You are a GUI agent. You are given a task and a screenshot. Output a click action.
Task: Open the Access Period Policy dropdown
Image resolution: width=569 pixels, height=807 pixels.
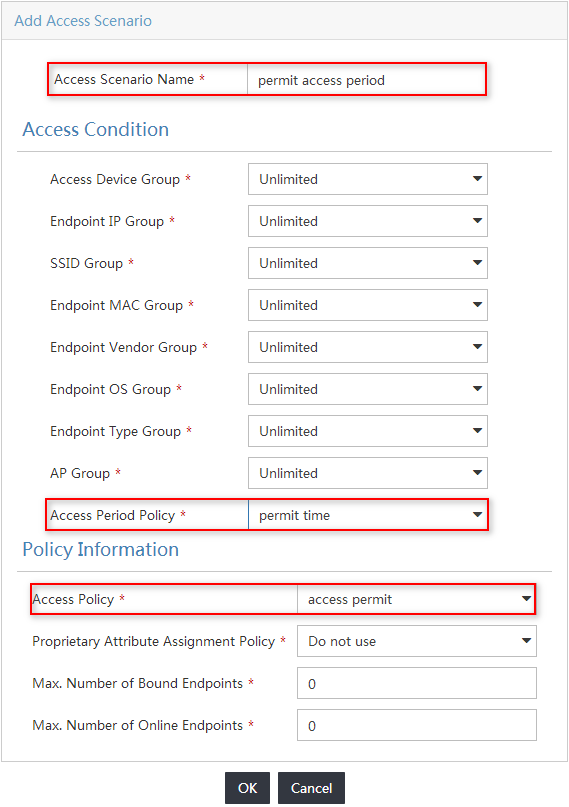click(367, 515)
